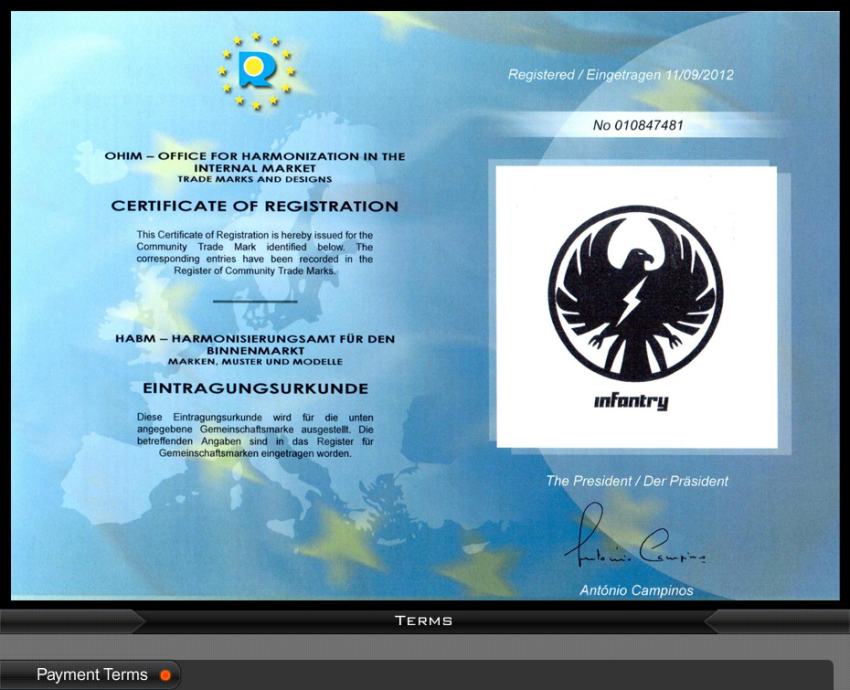850x690 pixels.
Task: Click the infantry wordmark under the eagle
Action: [x=632, y=402]
